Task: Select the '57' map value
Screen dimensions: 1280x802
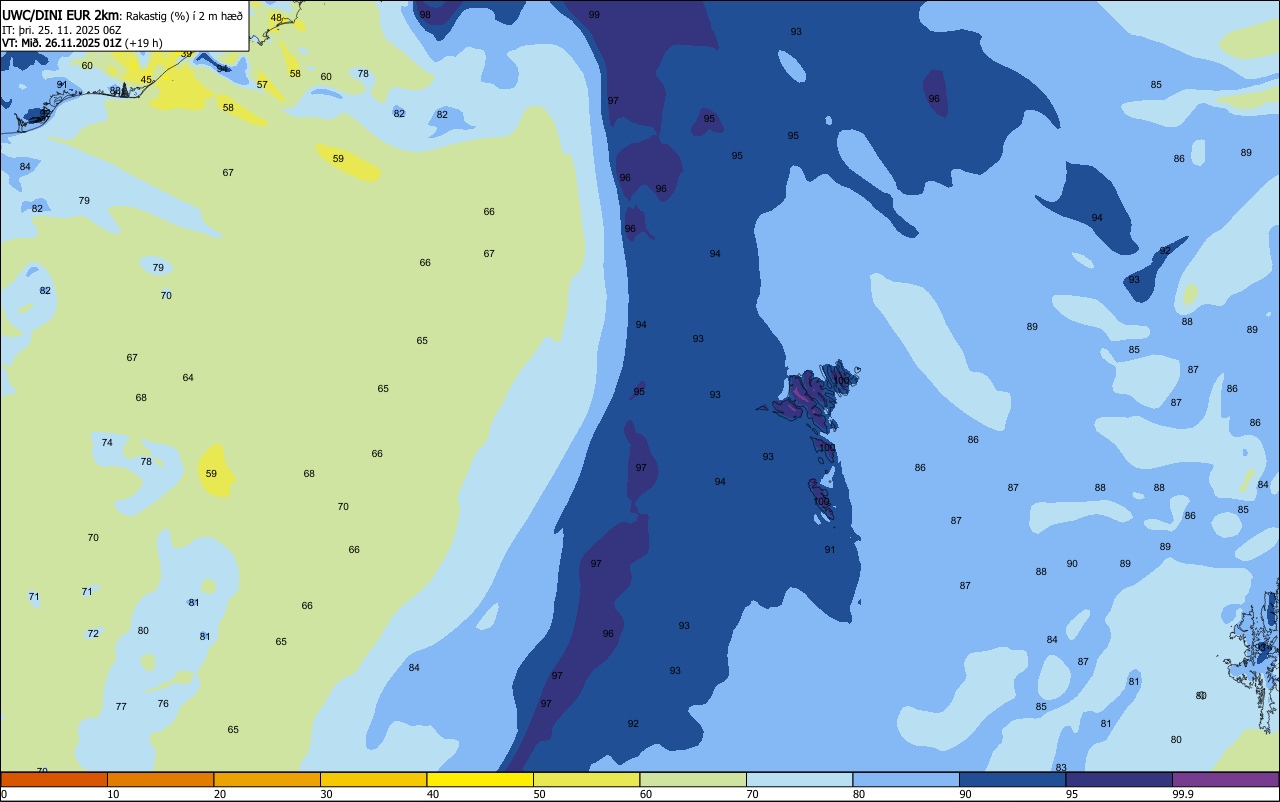Action: coord(262,85)
